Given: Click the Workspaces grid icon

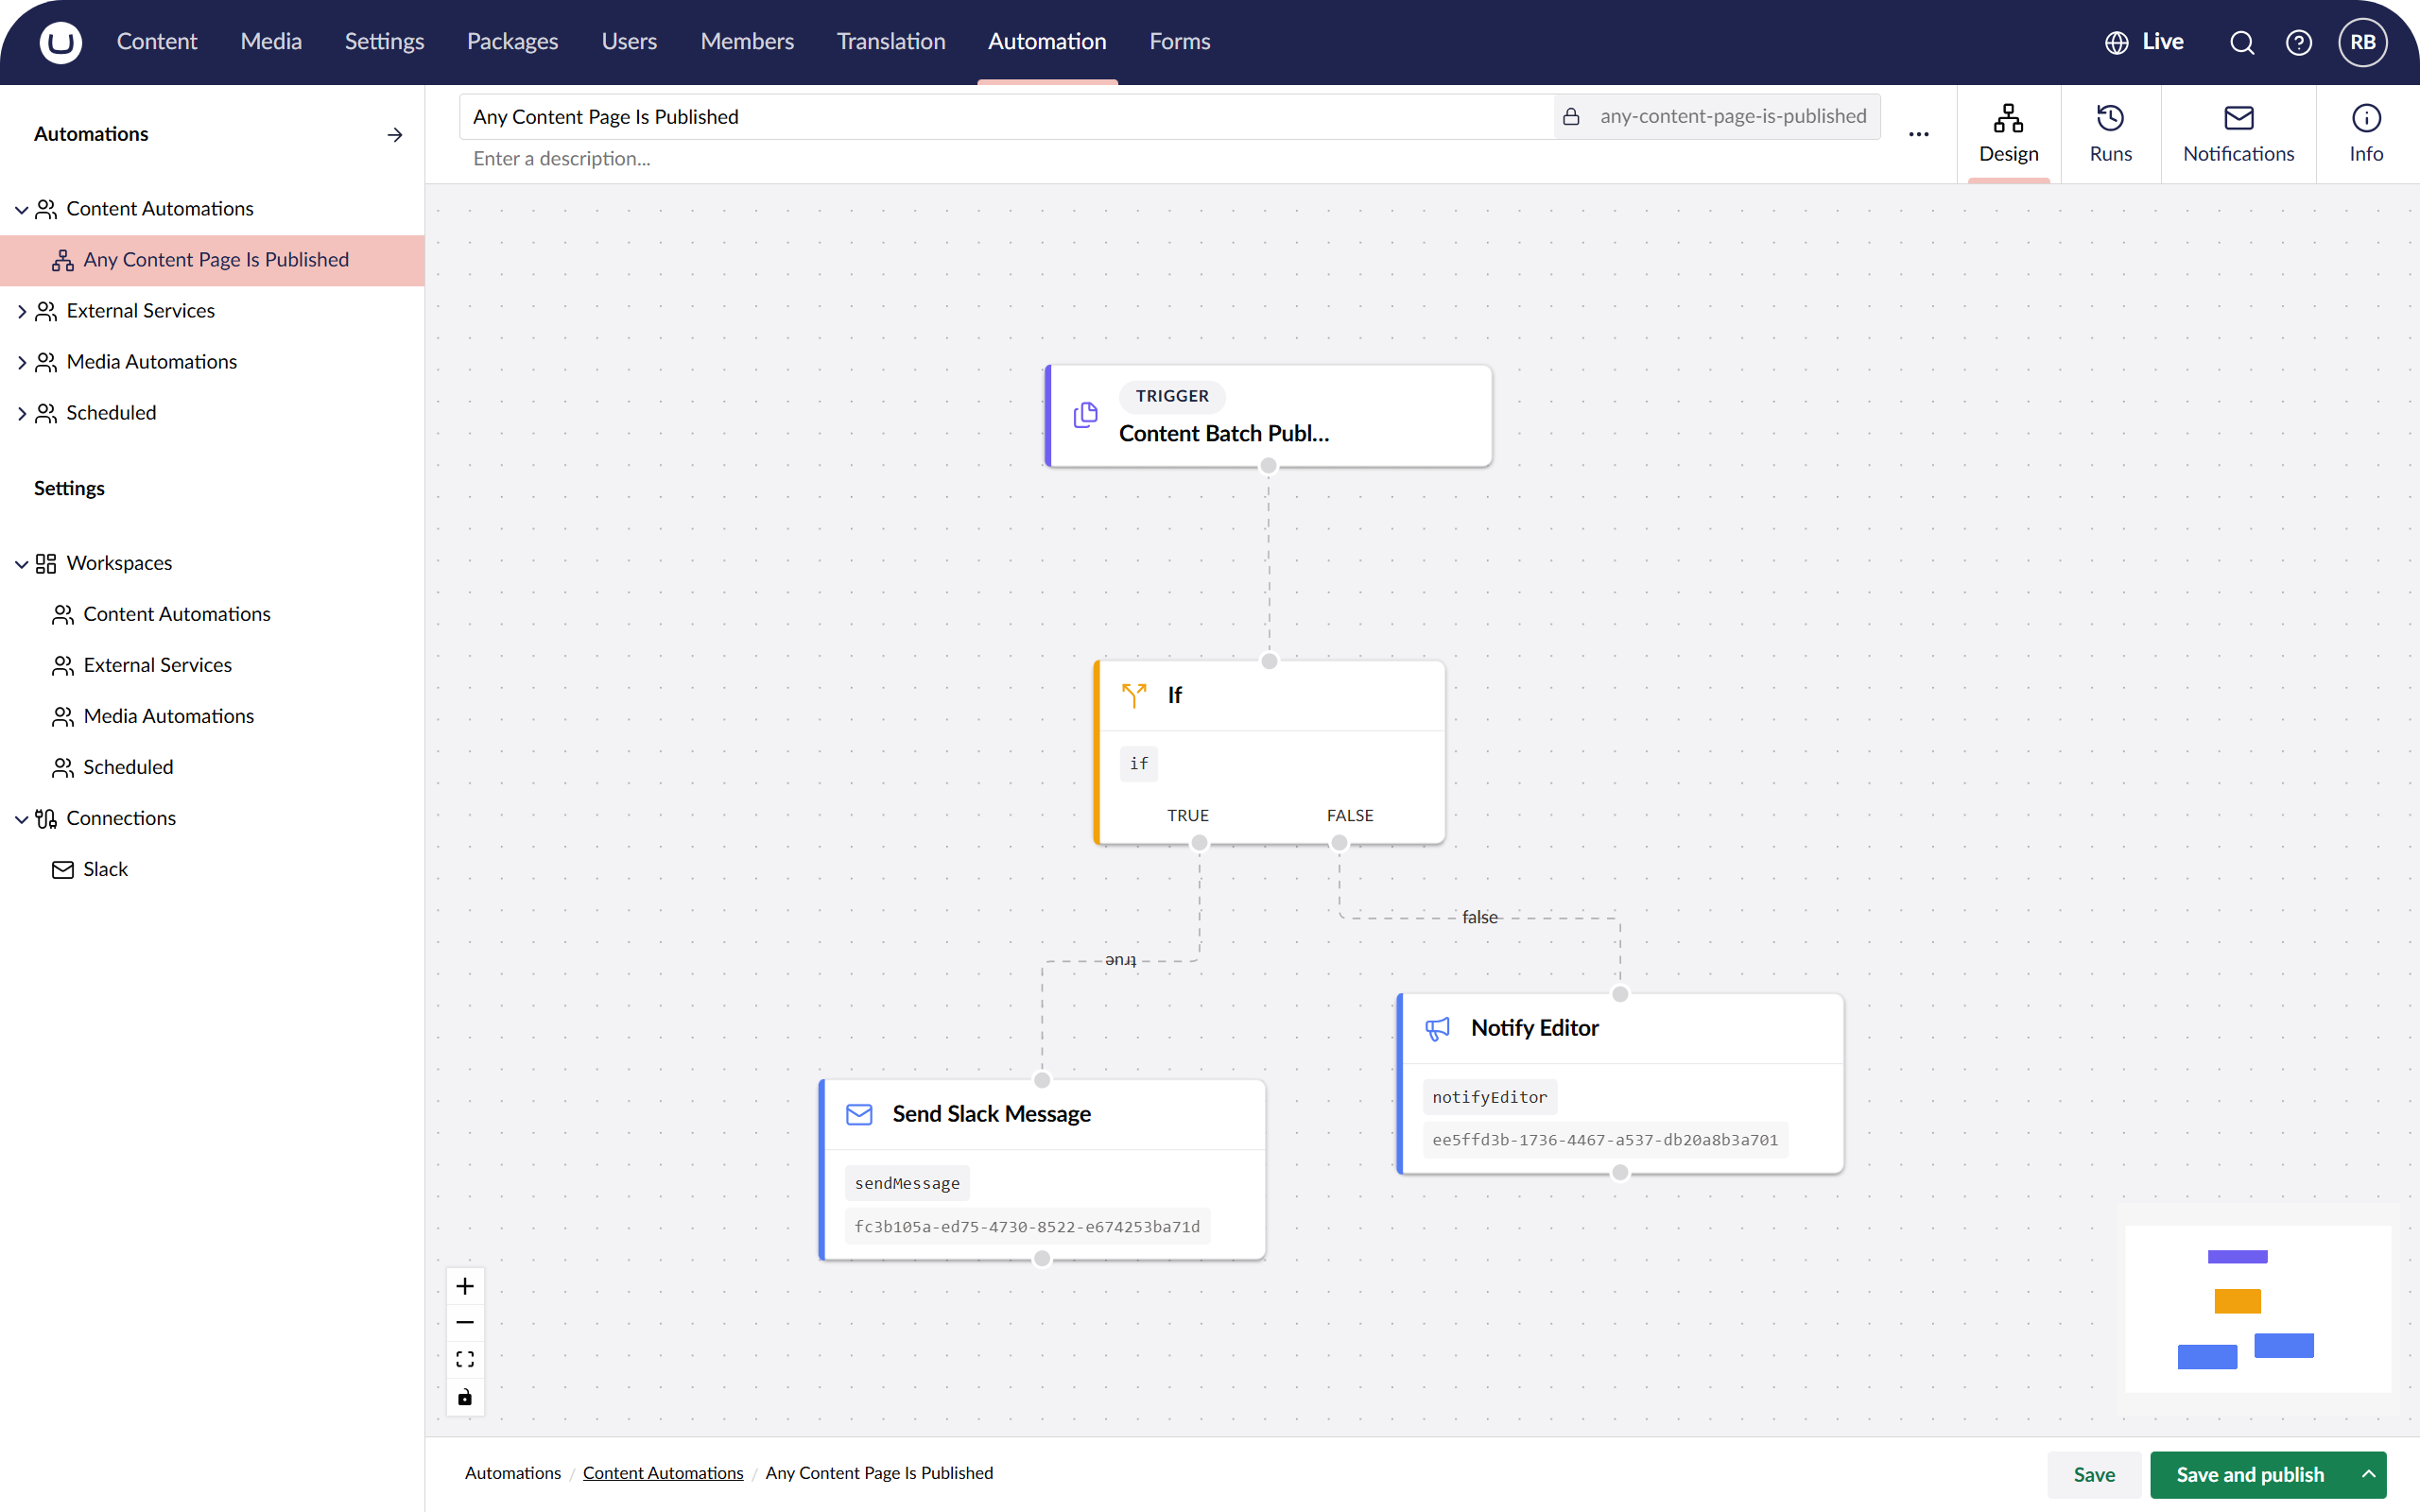Looking at the screenshot, I should (46, 563).
